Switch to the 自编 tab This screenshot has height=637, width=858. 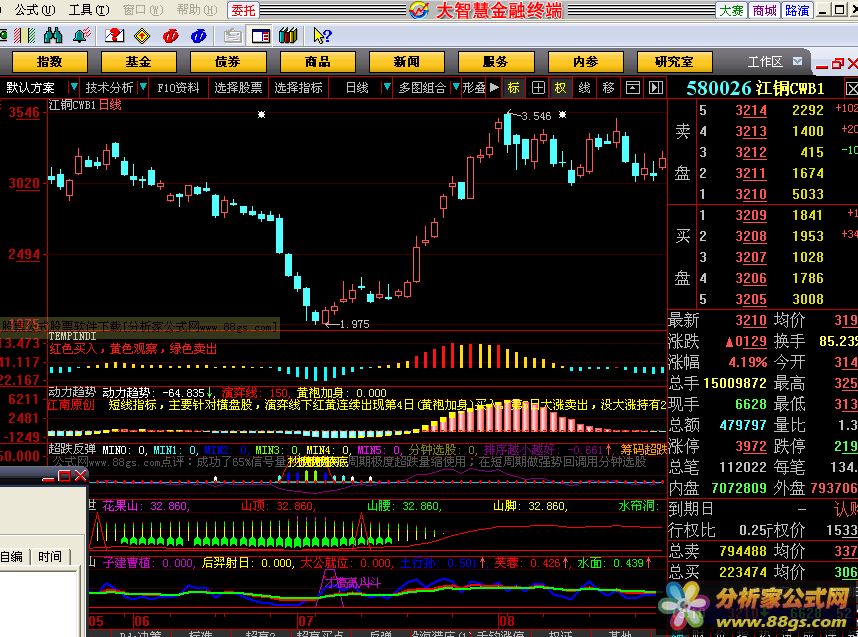coord(12,557)
